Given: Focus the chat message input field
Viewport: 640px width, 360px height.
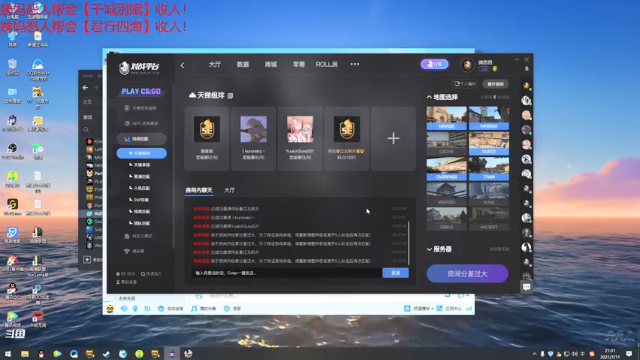Looking at the screenshot, I should pyautogui.click(x=287, y=273).
